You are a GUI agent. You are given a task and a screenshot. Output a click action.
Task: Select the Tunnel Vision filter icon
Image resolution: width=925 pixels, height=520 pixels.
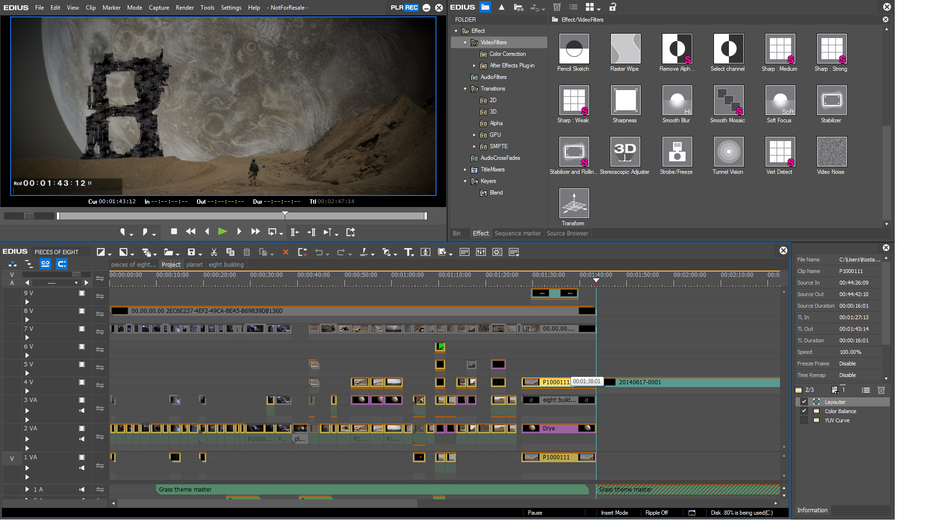click(x=728, y=152)
